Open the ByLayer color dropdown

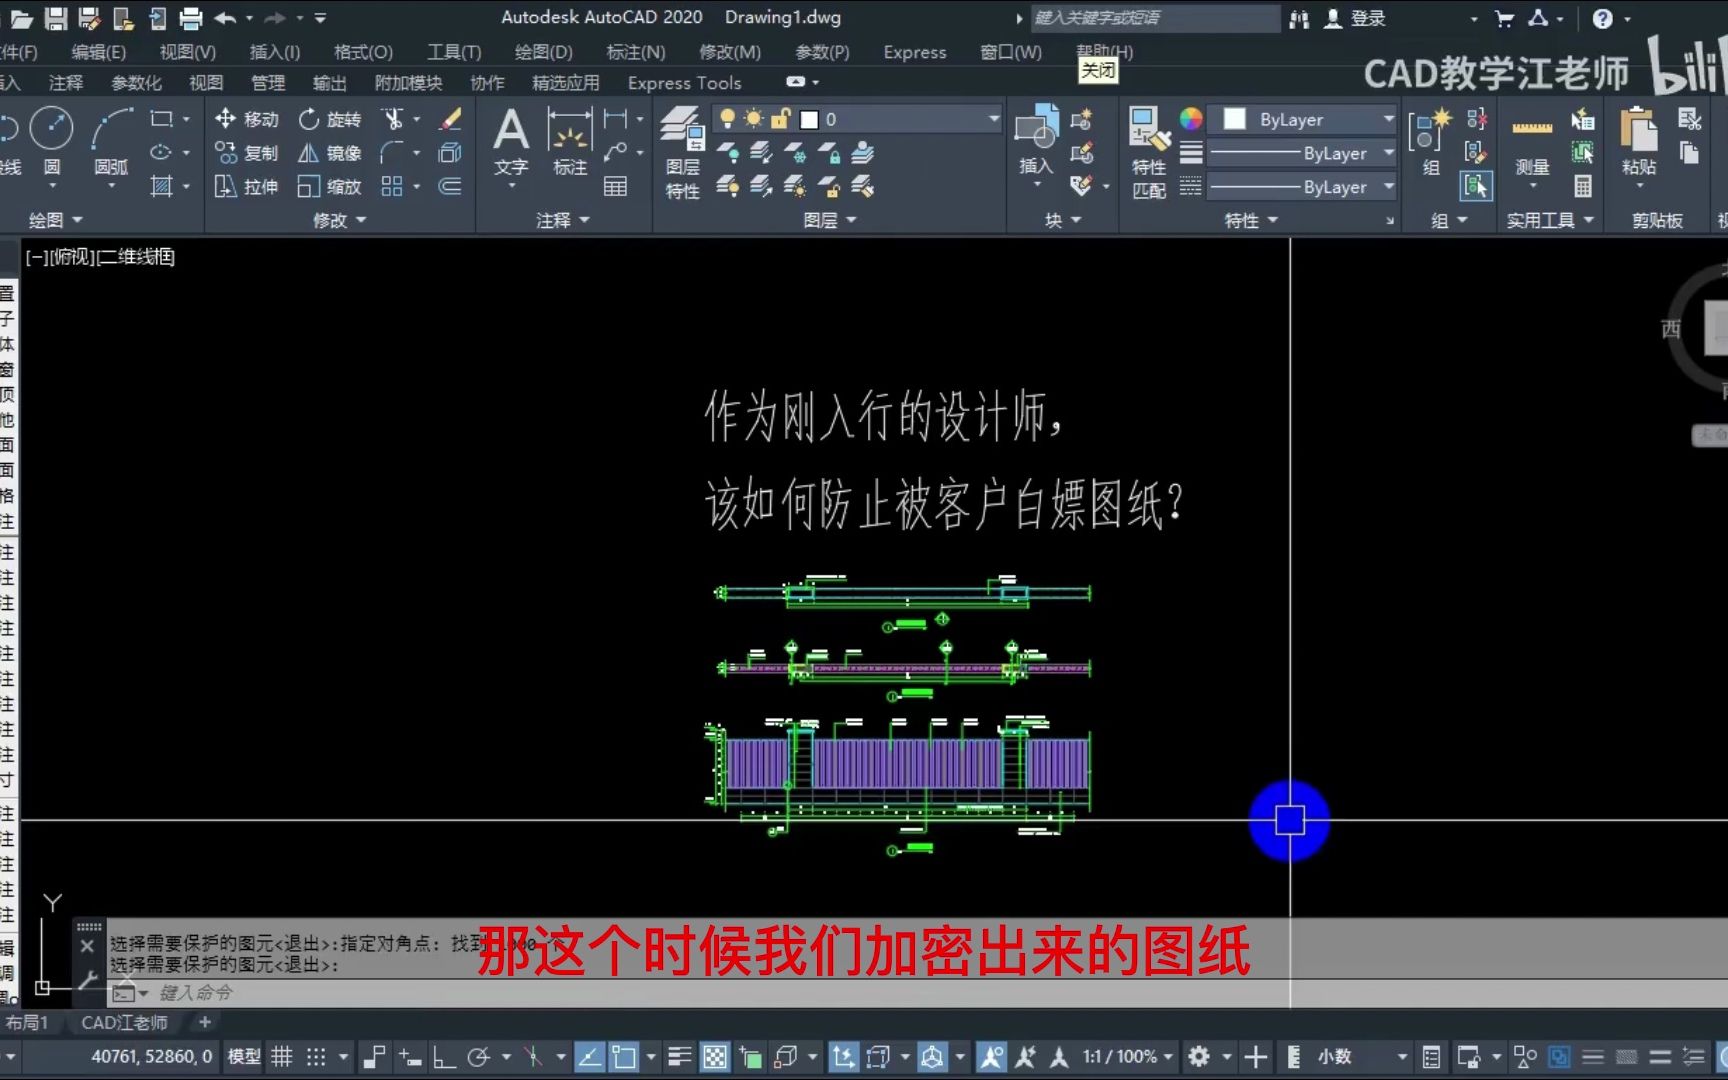click(x=1300, y=119)
